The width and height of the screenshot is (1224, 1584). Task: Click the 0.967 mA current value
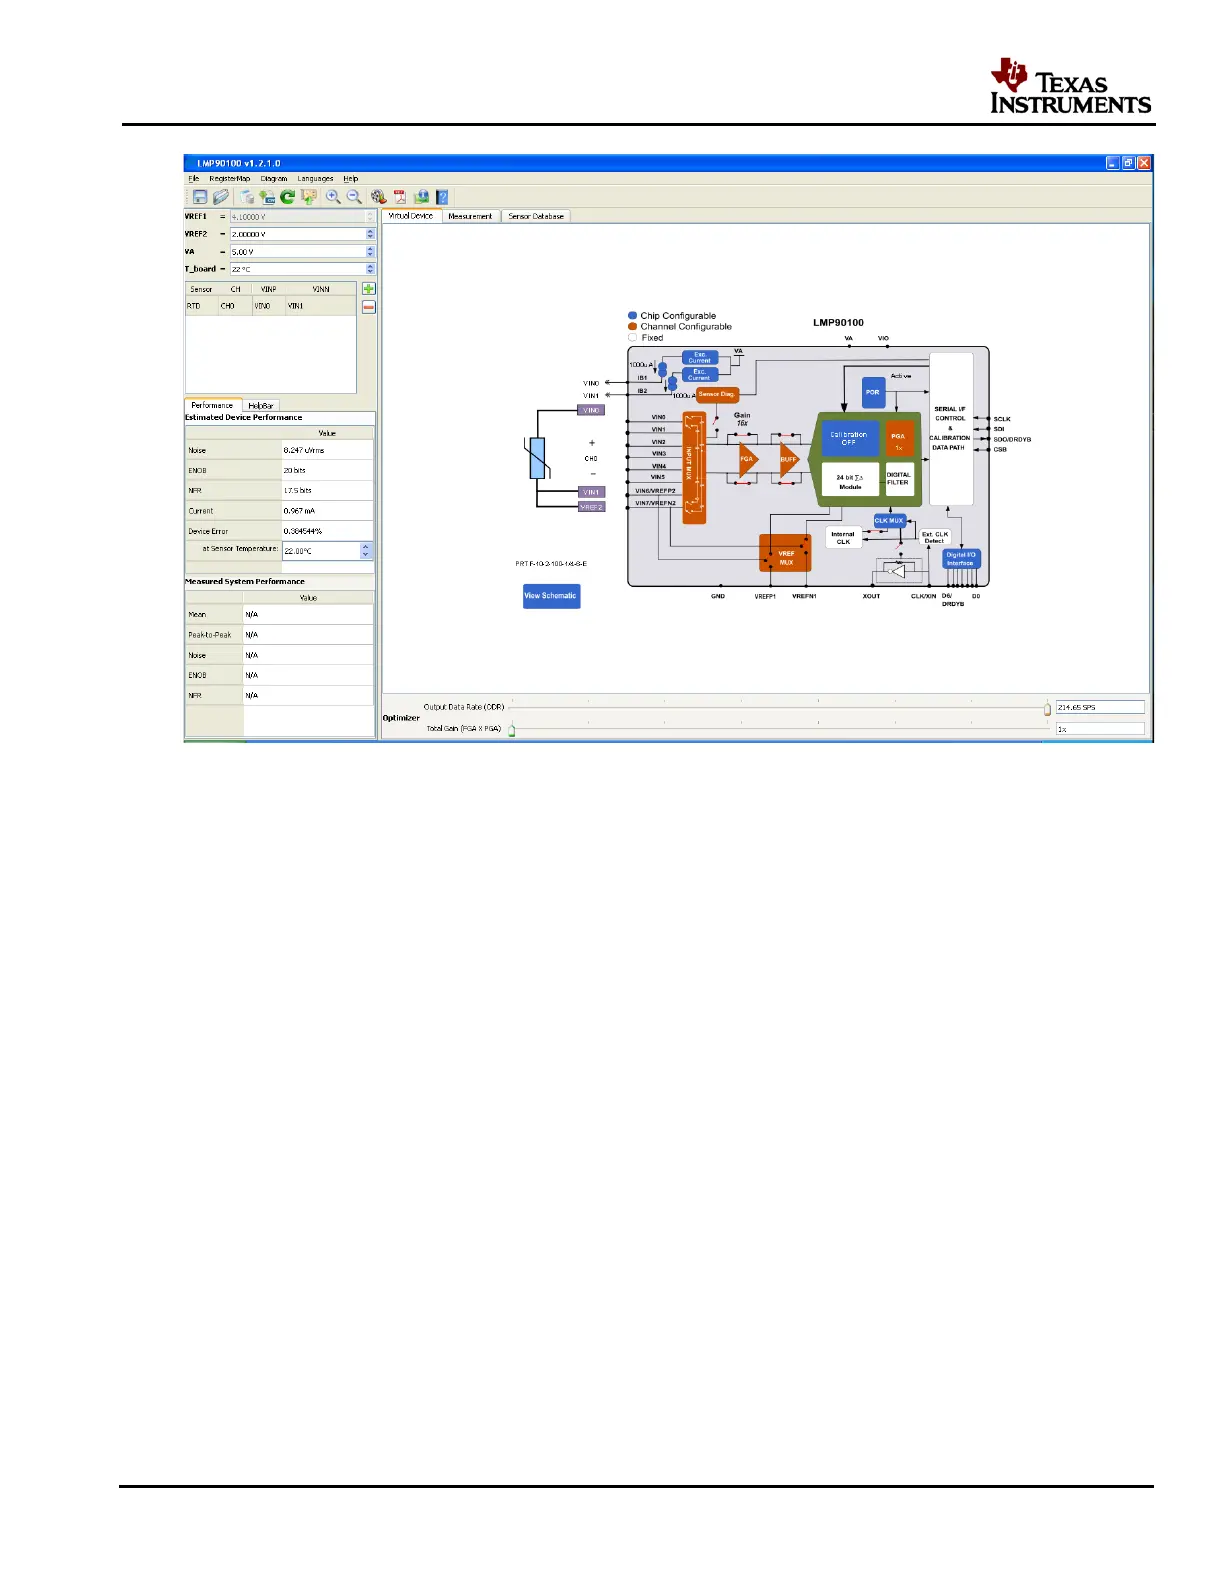coord(328,511)
